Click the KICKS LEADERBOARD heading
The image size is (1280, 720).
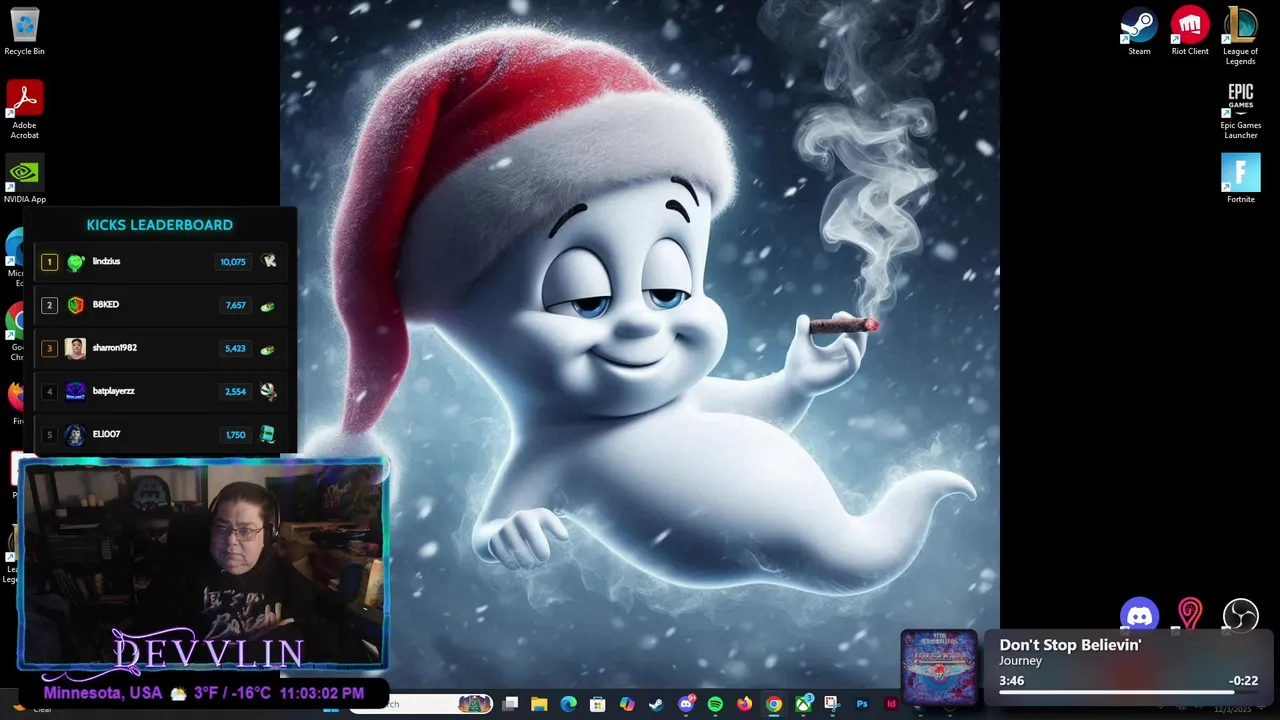point(159,225)
